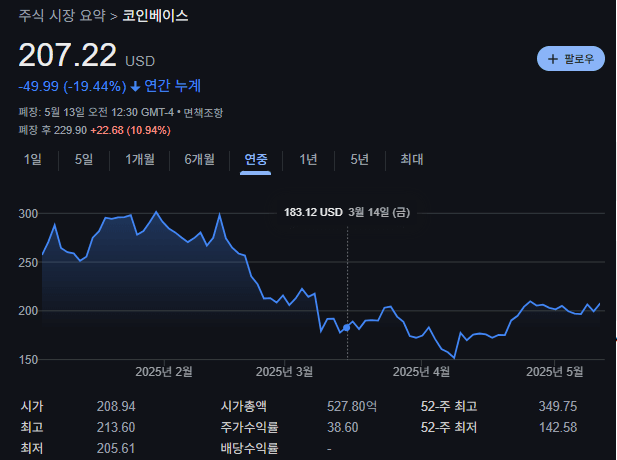The width and height of the screenshot is (617, 460).
Task: View the 1년 price chart
Action: pyautogui.click(x=309, y=159)
